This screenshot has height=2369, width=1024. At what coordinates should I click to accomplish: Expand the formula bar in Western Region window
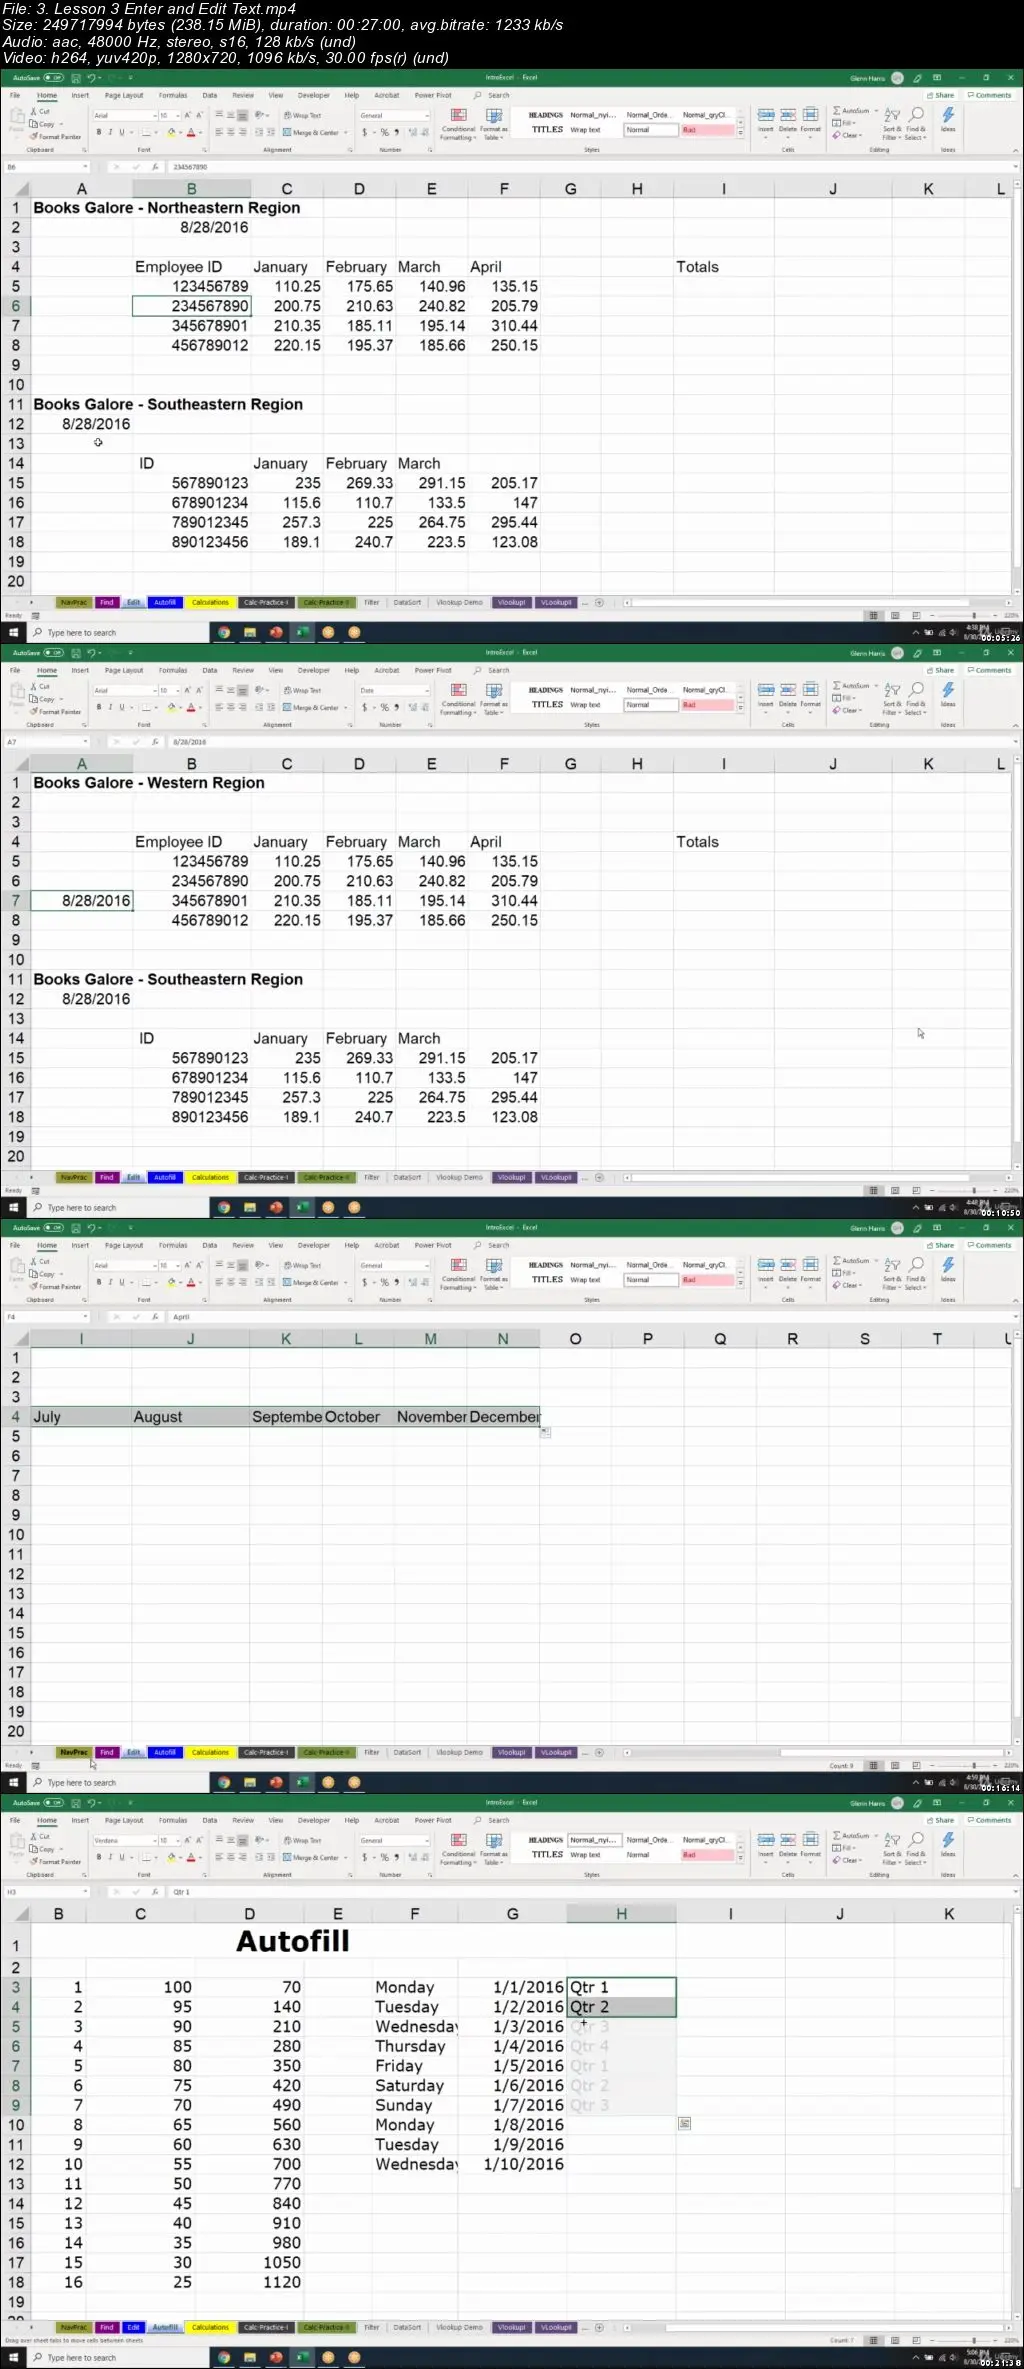(x=1016, y=742)
